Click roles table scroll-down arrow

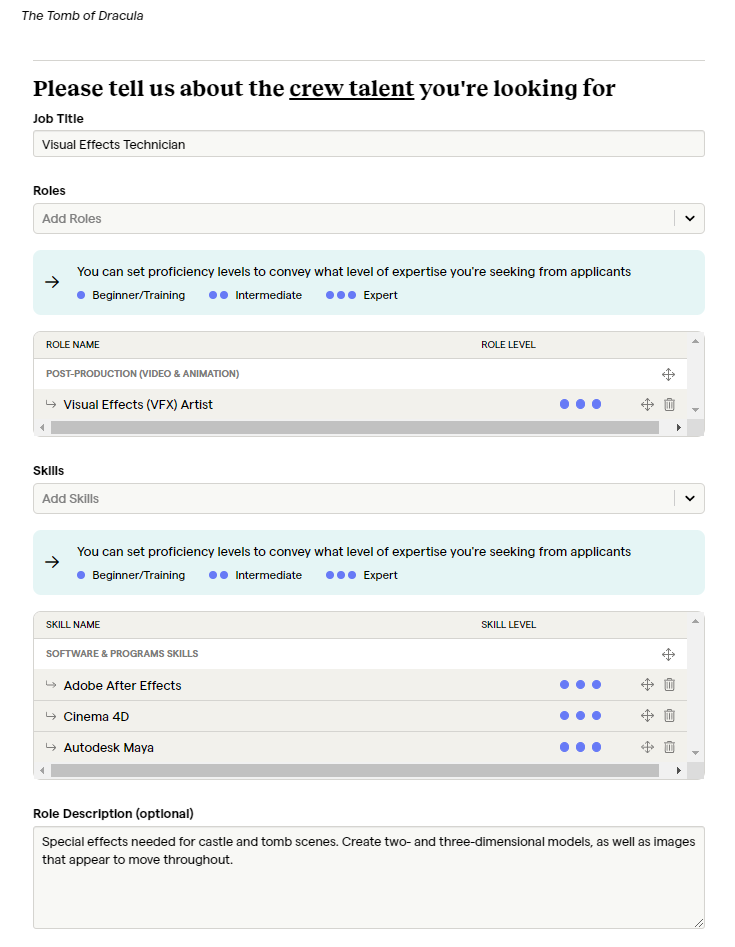695,410
